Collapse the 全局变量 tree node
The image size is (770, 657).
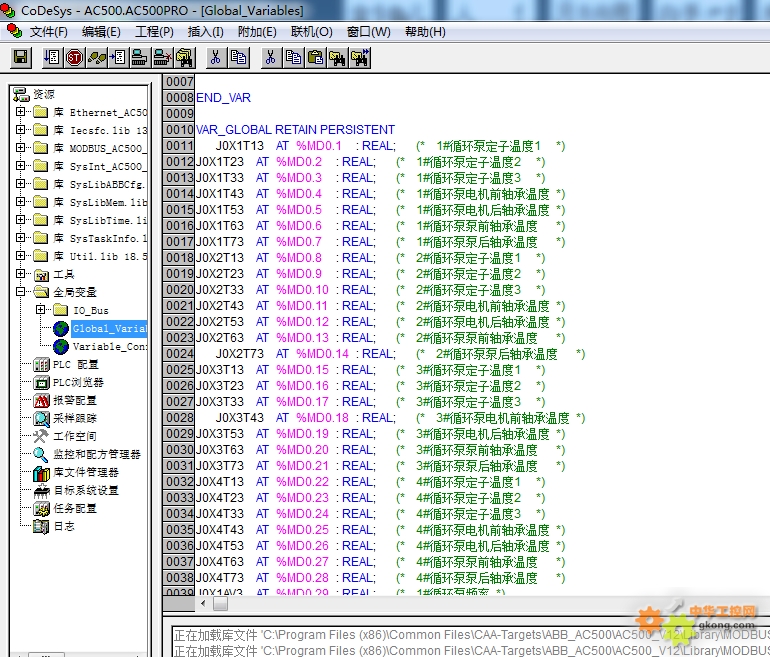click(20, 291)
